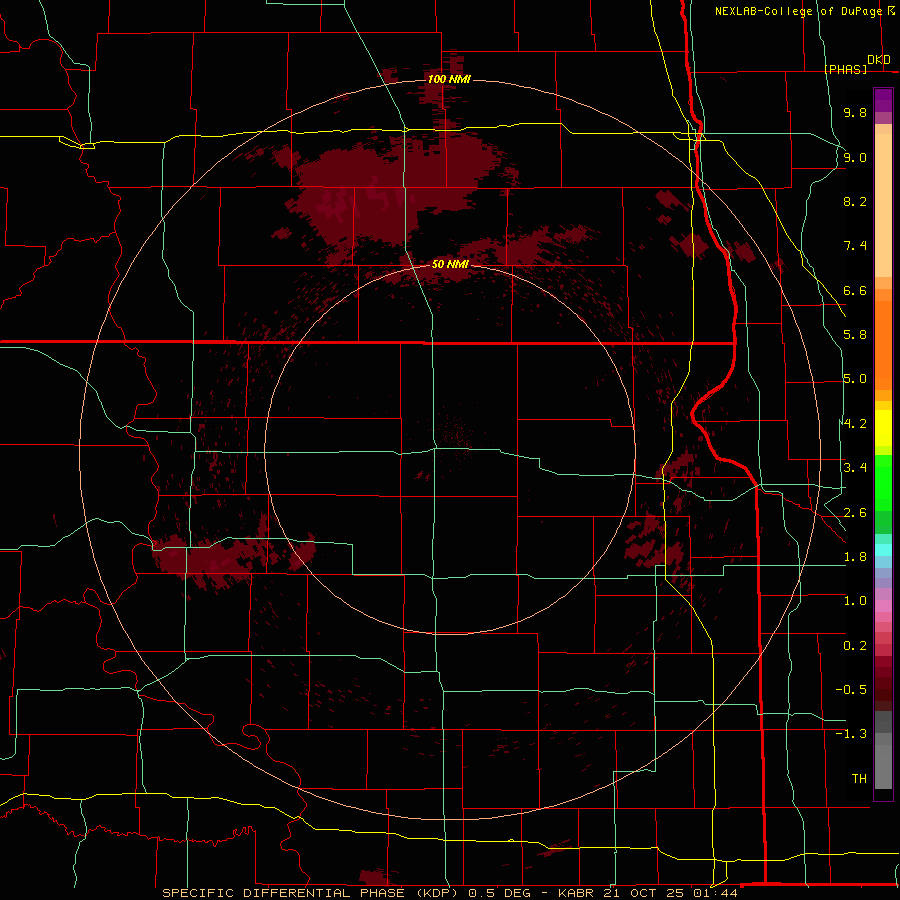
Task: Select the 2.6 legend value
Action: tap(855, 513)
